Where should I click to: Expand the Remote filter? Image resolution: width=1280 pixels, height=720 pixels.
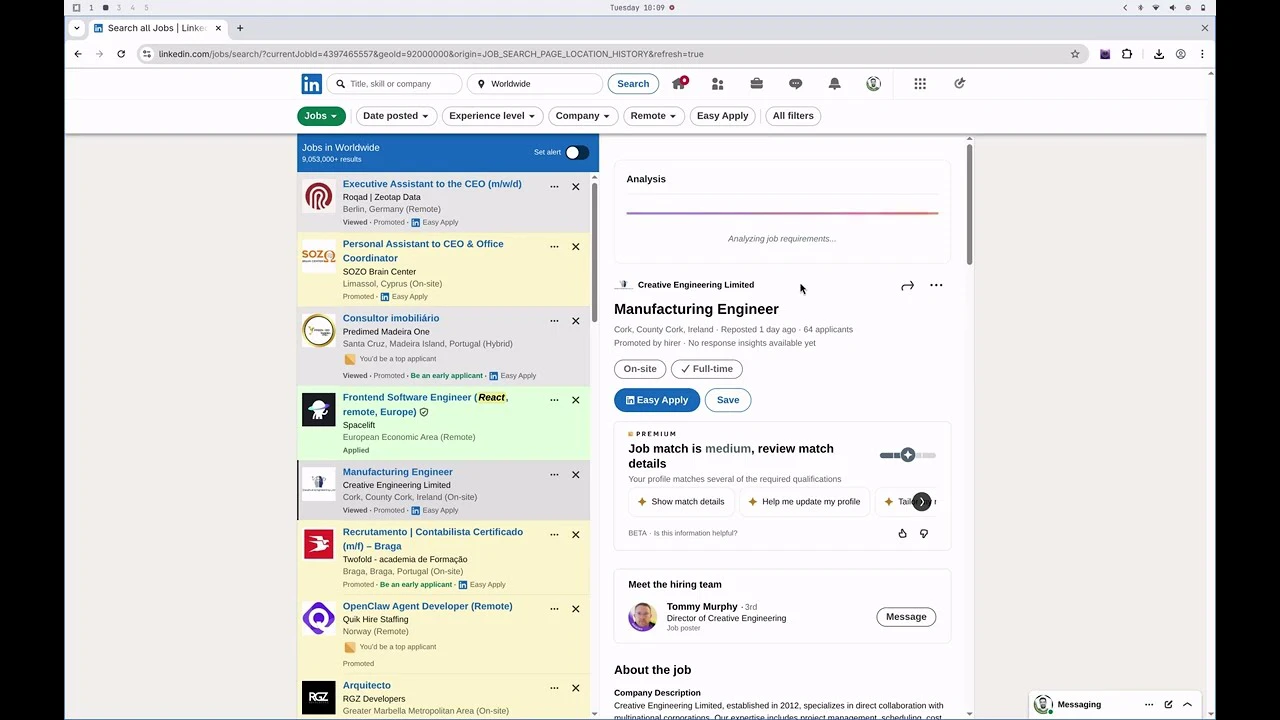pyautogui.click(x=653, y=116)
